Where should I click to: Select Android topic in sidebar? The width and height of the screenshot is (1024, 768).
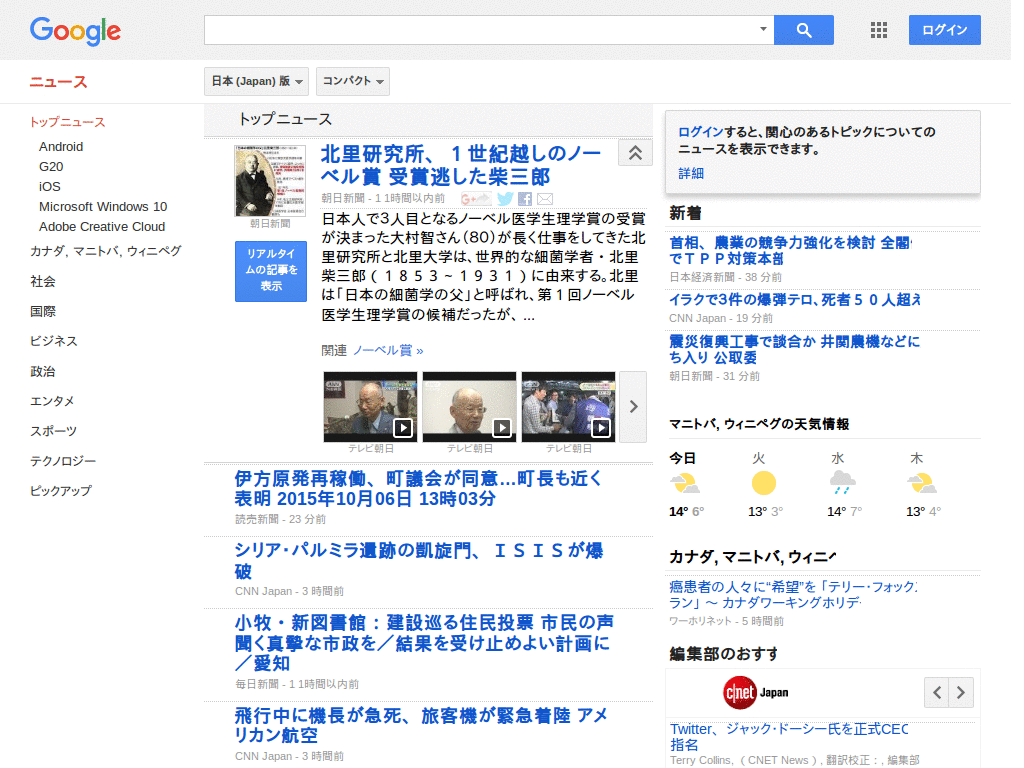coord(61,147)
